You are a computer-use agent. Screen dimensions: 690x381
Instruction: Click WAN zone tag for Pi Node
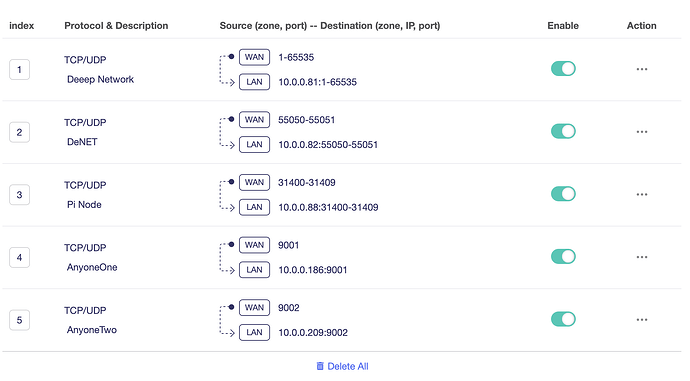(254, 183)
